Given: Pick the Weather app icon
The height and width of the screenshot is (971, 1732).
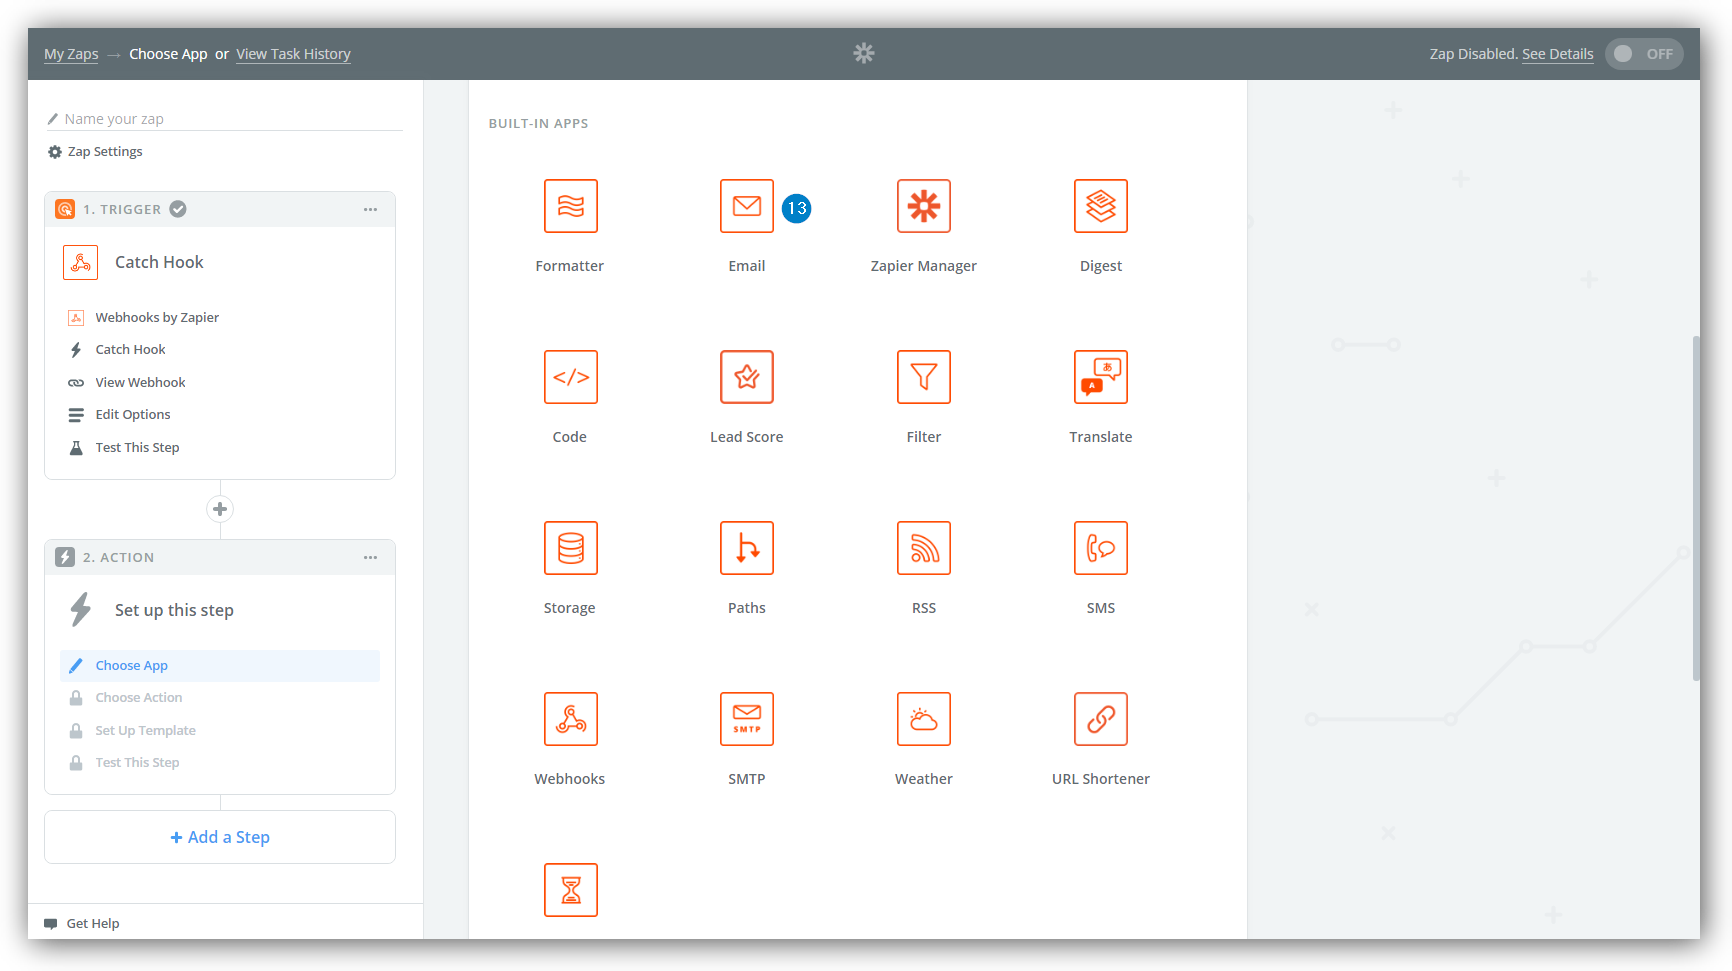Looking at the screenshot, I should (x=924, y=719).
